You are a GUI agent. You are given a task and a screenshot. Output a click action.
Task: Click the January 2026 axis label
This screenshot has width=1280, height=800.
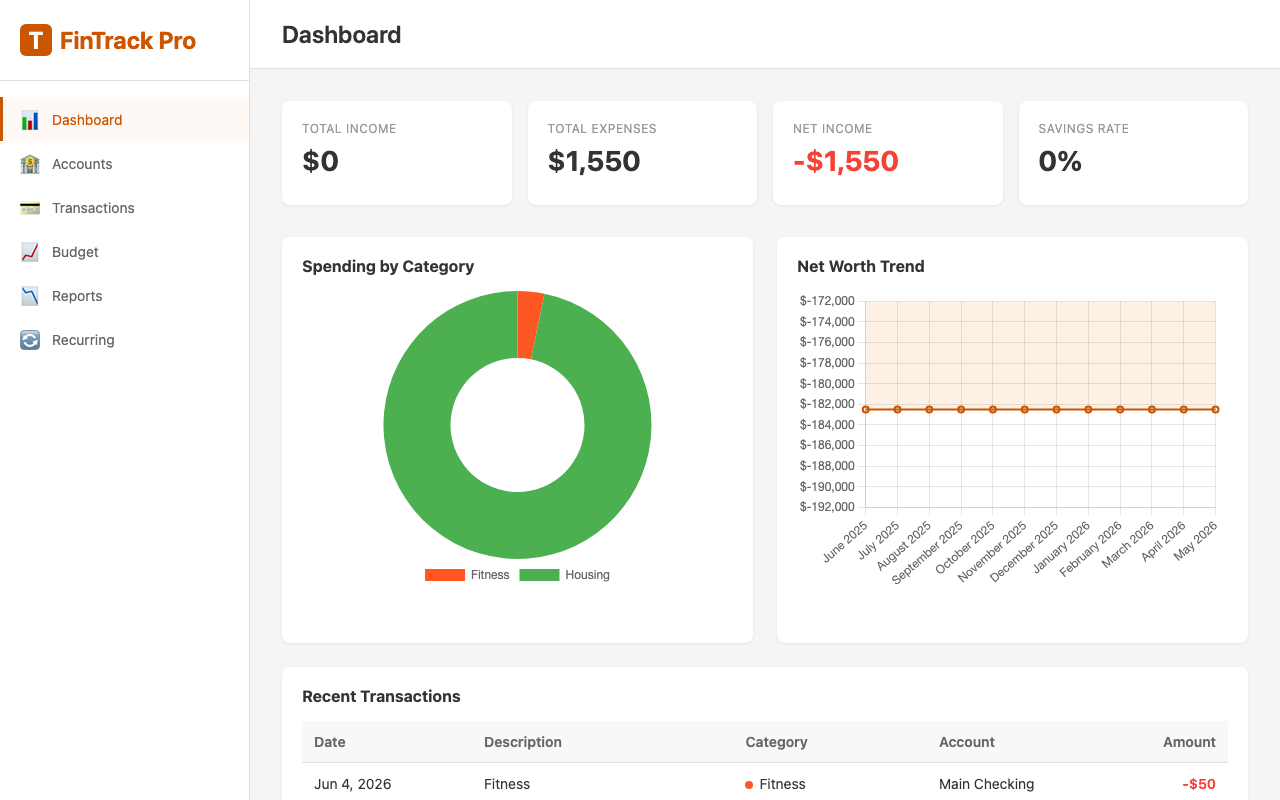[1062, 547]
